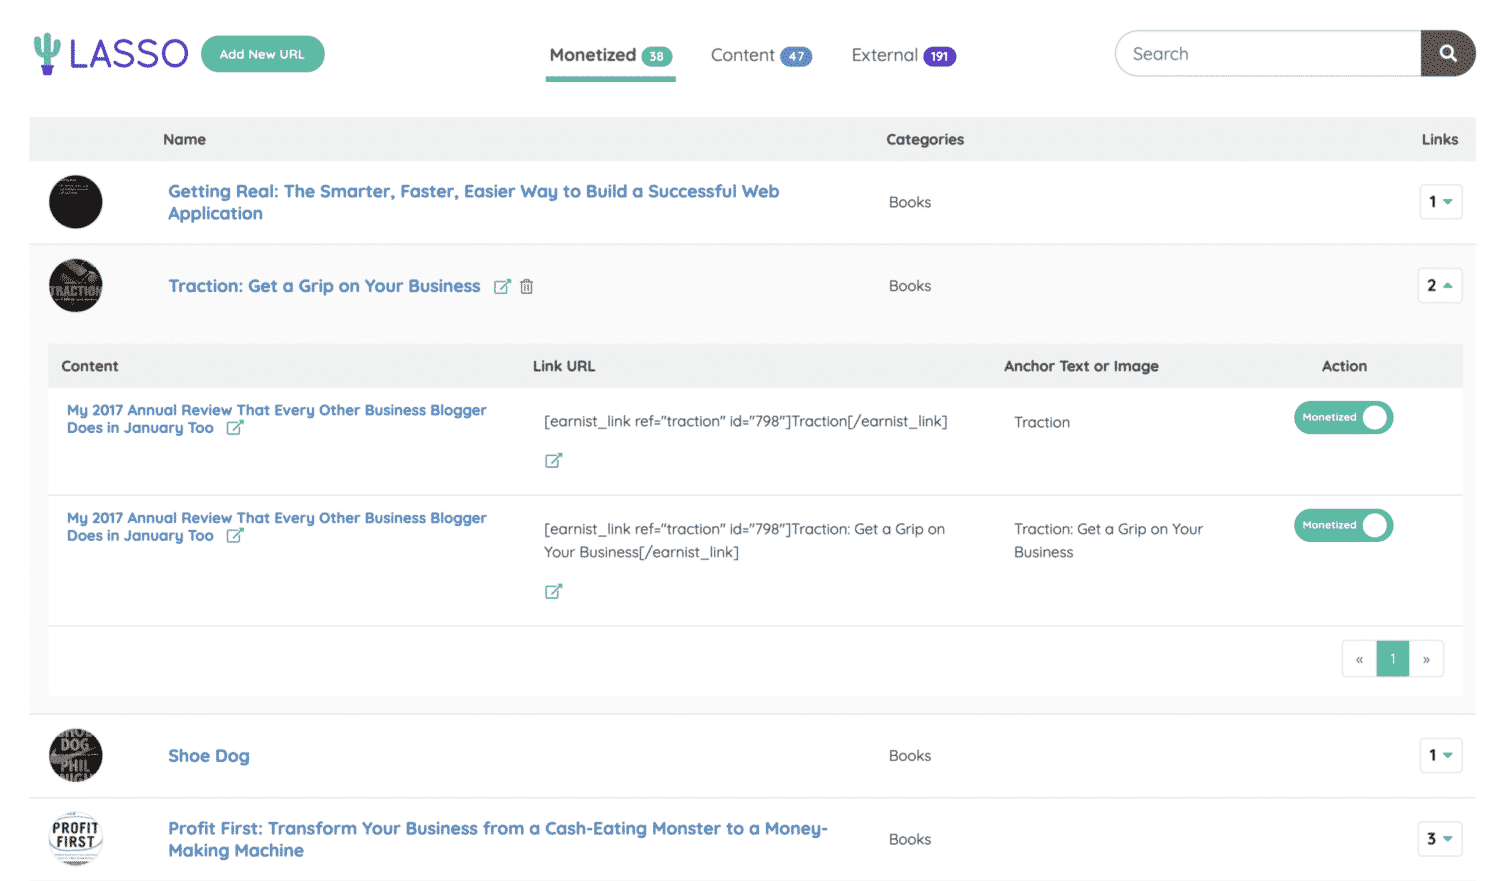
Task: Go to previous page in pagination
Action: pyautogui.click(x=1359, y=659)
